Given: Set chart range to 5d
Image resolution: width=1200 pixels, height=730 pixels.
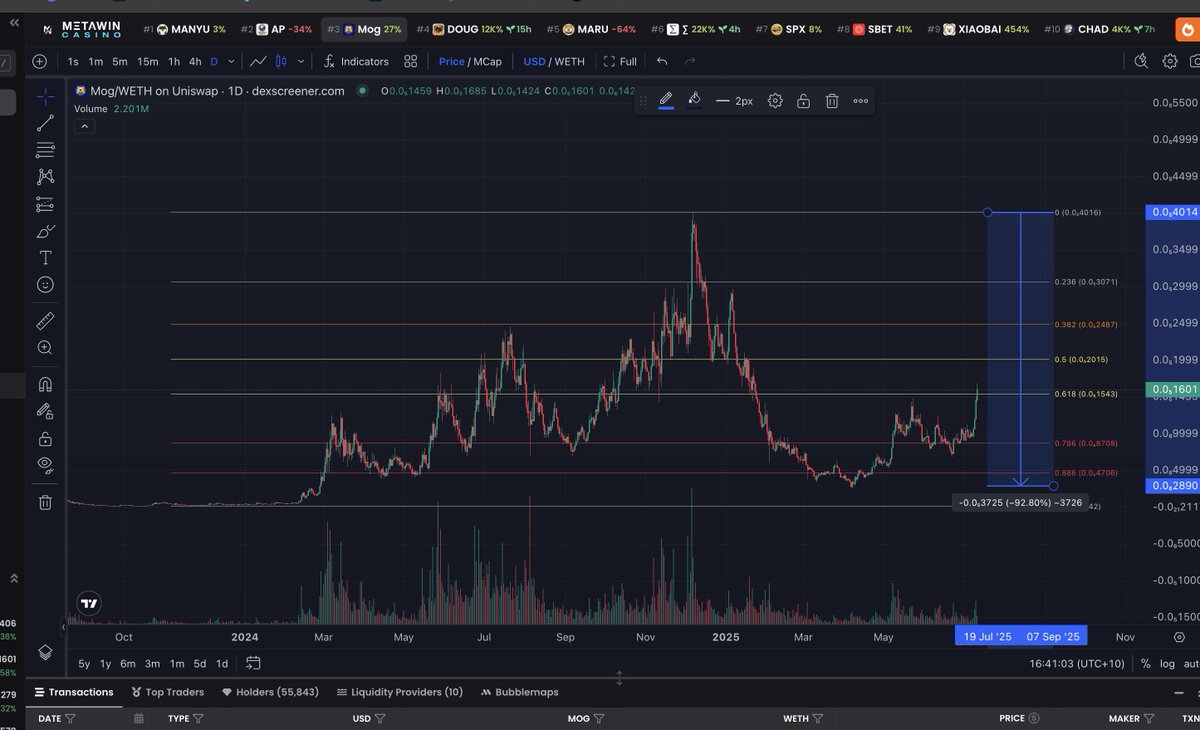Looking at the screenshot, I should coord(200,663).
